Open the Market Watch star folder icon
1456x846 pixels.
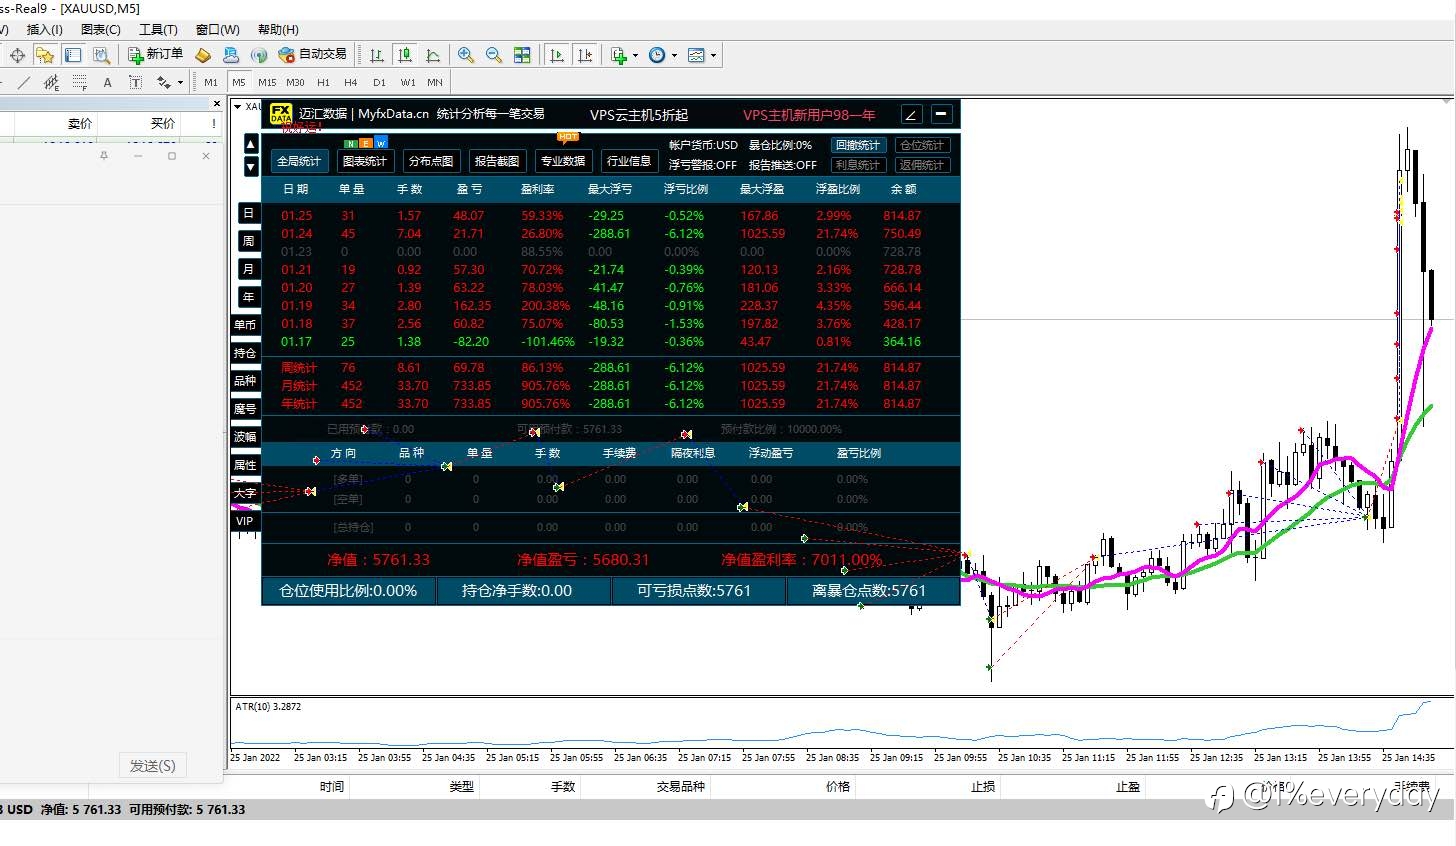pos(45,55)
